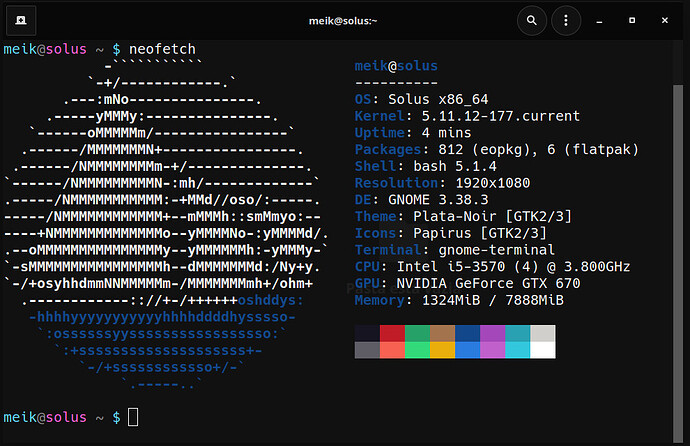Image resolution: width=690 pixels, height=446 pixels.
Task: Close the meik@solus terminal window
Action: [x=665, y=20]
